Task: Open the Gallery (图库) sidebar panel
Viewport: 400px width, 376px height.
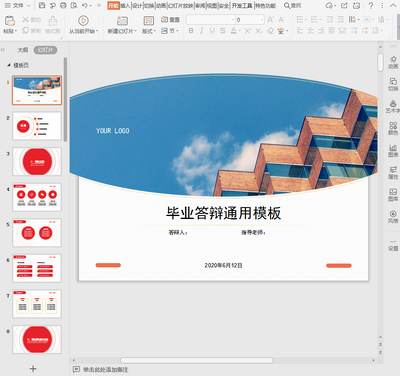Action: point(393,195)
